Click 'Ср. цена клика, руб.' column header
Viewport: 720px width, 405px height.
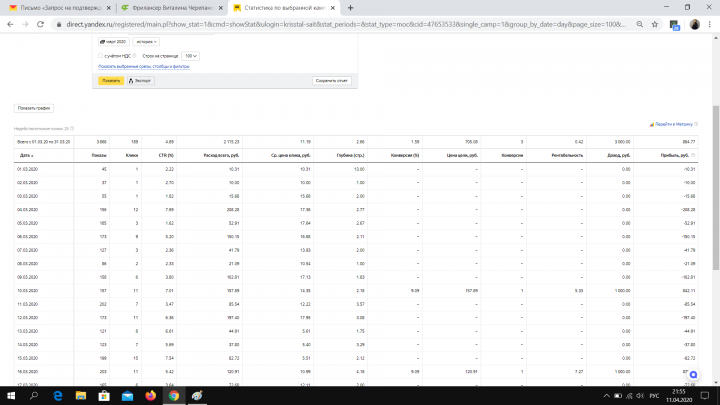point(291,156)
